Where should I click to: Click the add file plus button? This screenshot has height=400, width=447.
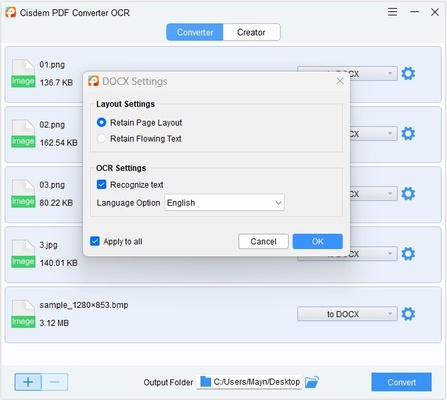[x=28, y=382]
